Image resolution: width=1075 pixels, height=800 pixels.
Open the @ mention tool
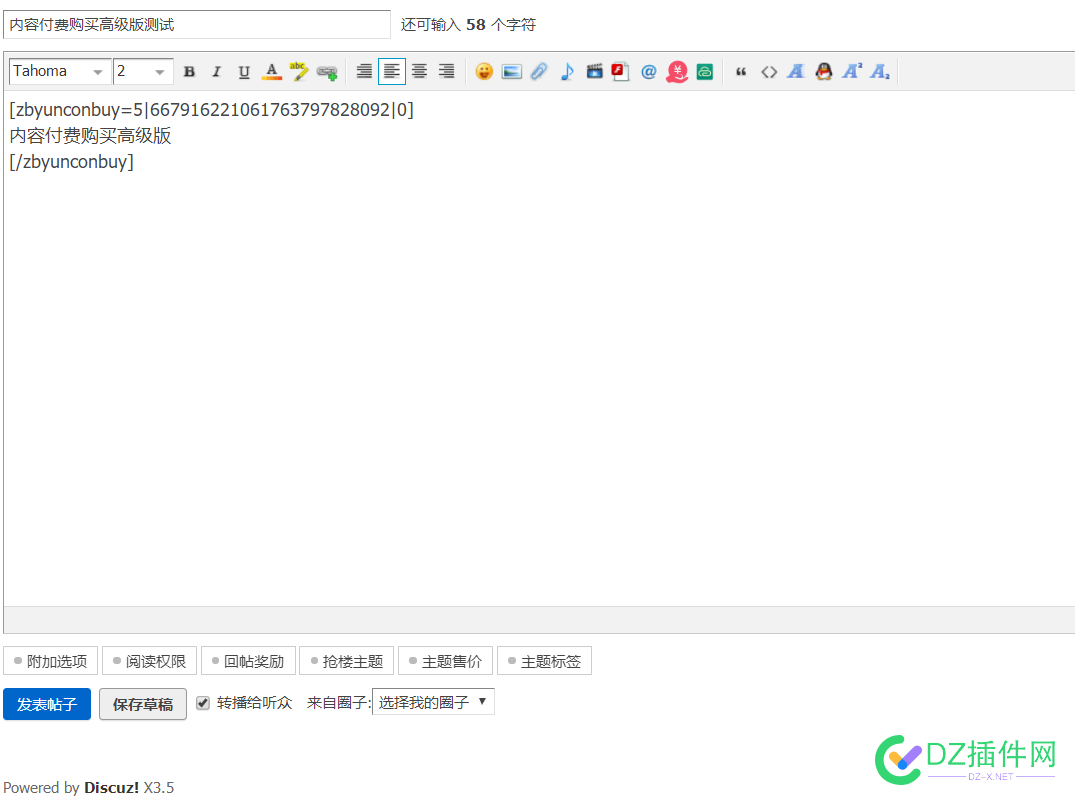pyautogui.click(x=648, y=71)
